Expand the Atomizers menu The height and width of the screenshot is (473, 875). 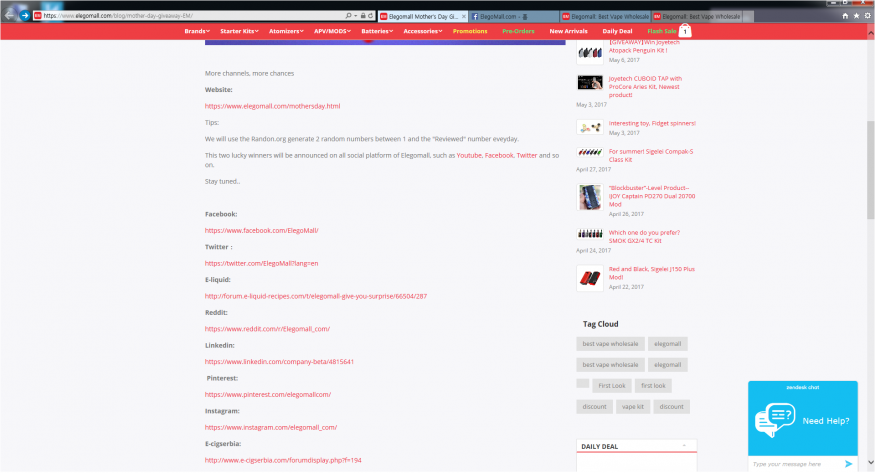click(x=286, y=31)
